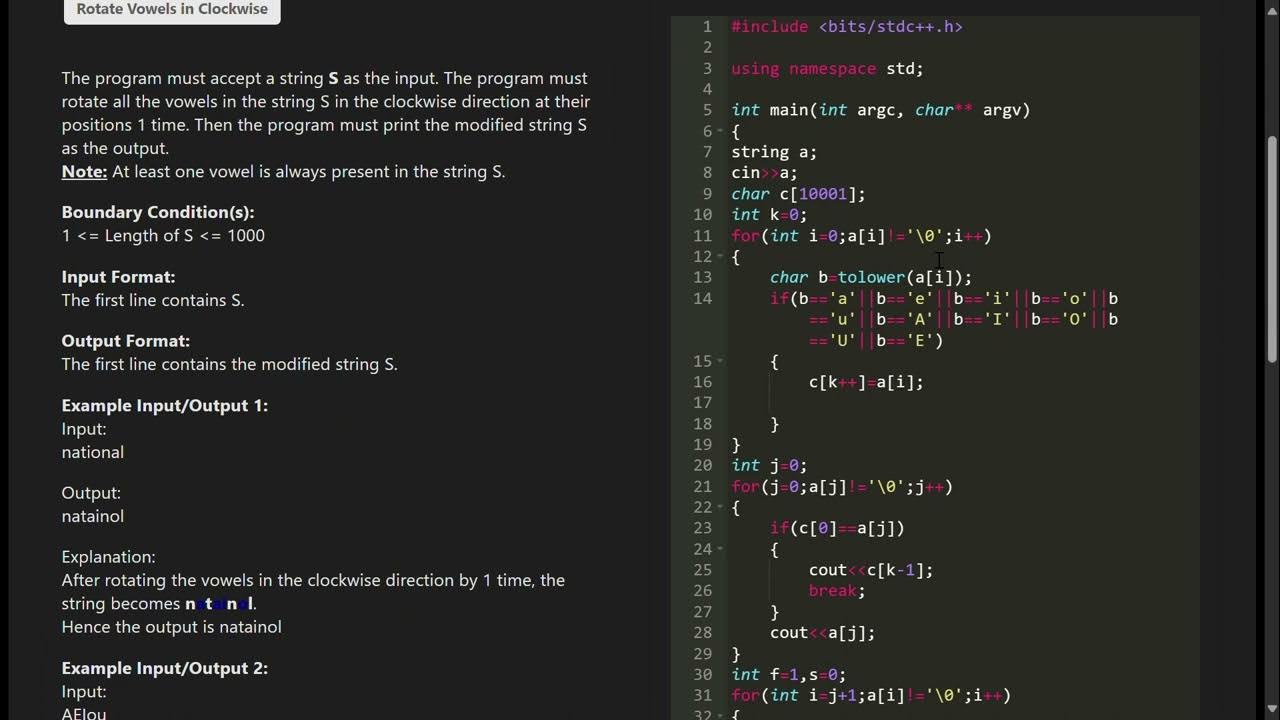The width and height of the screenshot is (1280, 720).
Task: Click the 'if(c[0]==a[j])' code line
Action: click(x=837, y=528)
